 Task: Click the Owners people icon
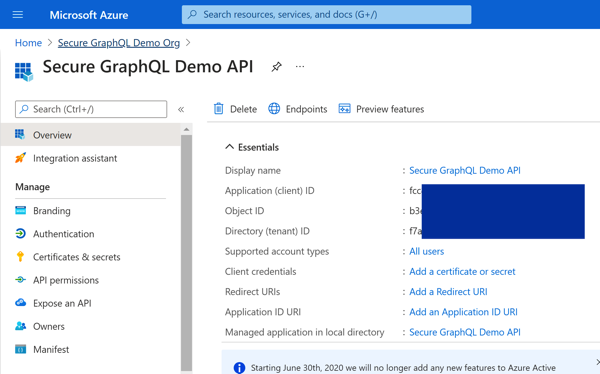pos(20,326)
